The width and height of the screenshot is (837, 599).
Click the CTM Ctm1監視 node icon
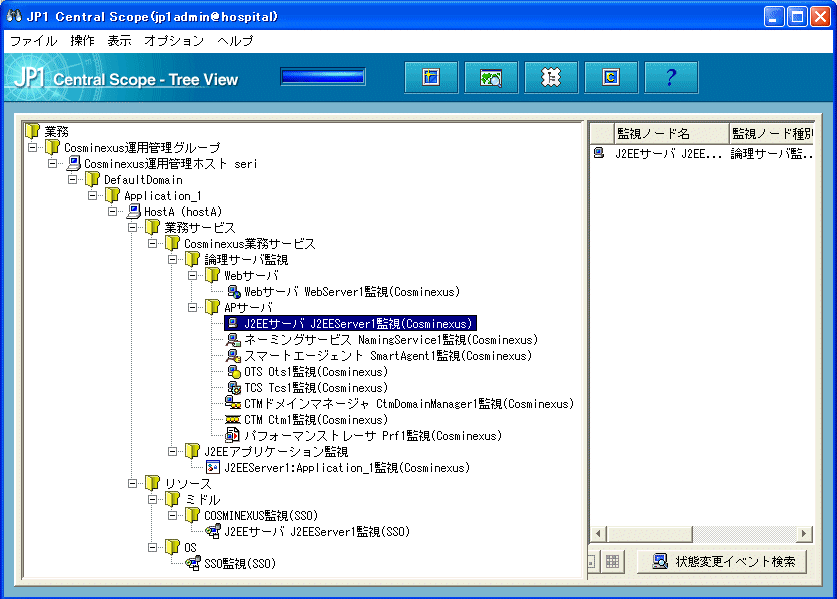click(233, 420)
